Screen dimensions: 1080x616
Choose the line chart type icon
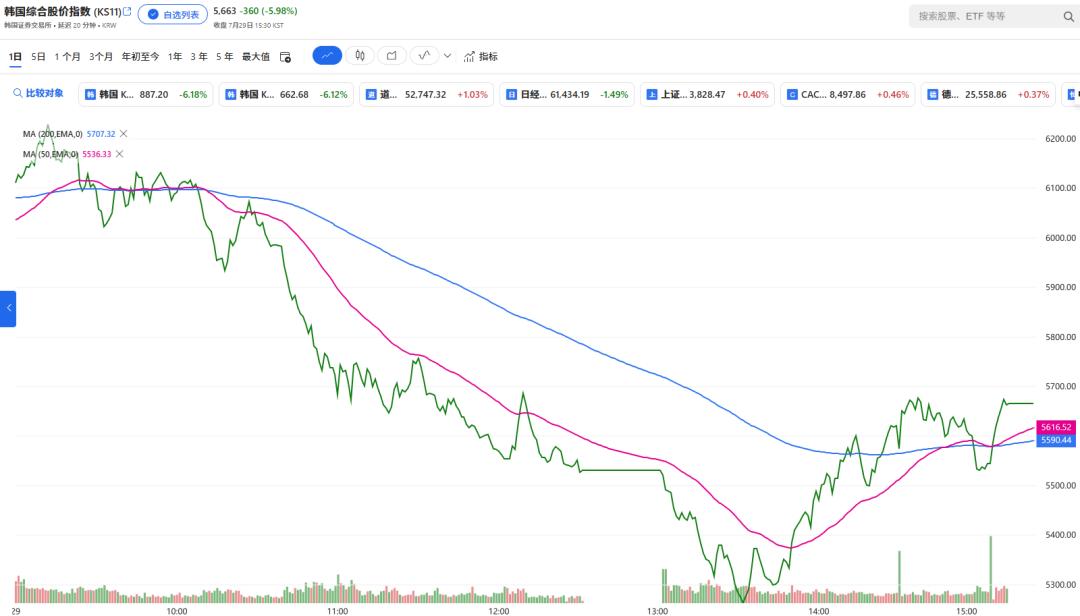click(327, 56)
